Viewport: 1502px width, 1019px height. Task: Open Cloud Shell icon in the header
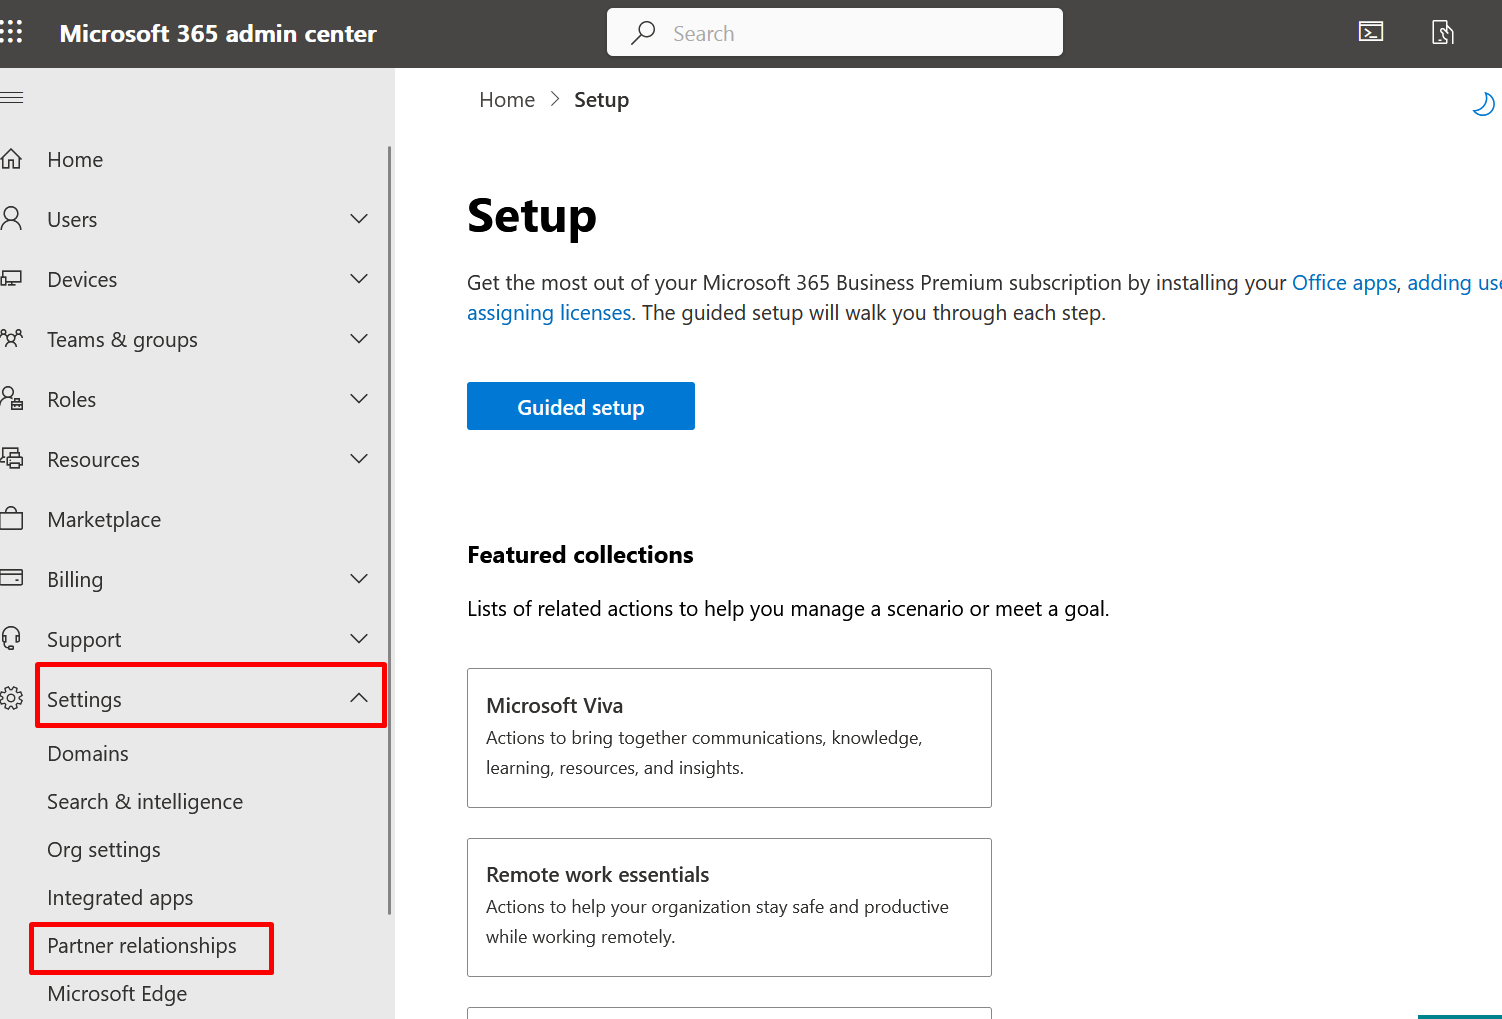[1371, 32]
